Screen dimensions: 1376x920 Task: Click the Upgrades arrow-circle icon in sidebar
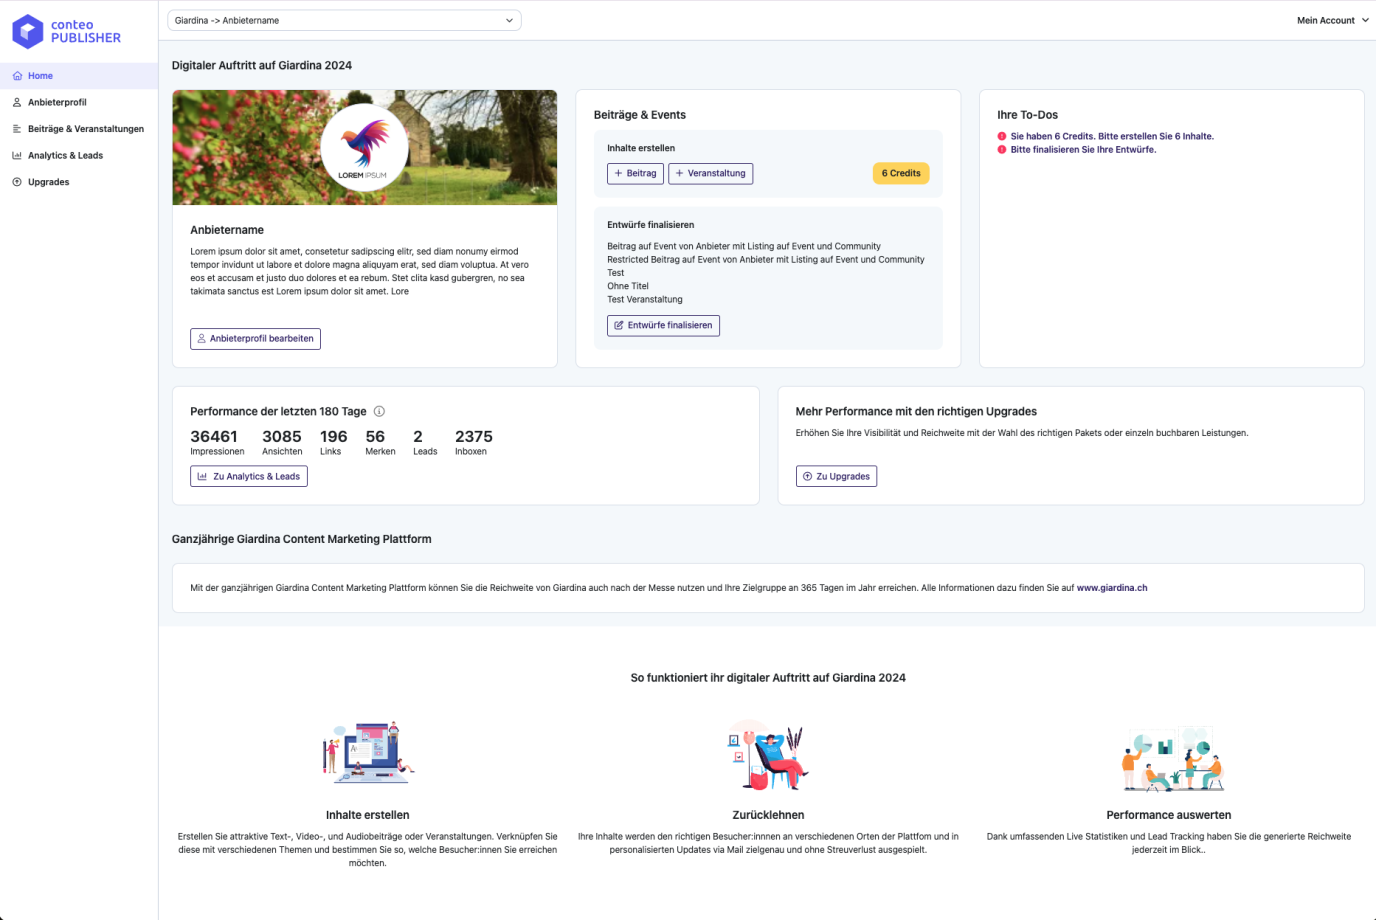[x=17, y=182]
